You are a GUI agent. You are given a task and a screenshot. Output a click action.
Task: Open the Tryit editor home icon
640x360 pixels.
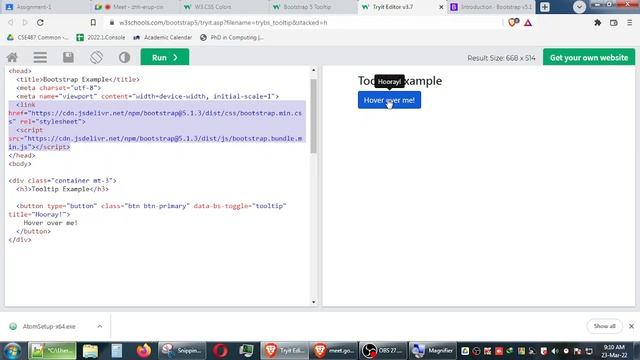click(12, 58)
